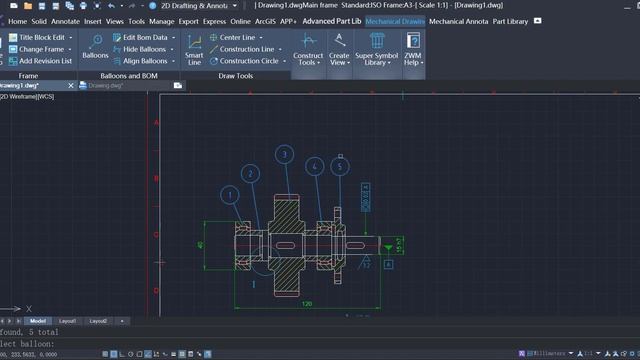Image resolution: width=640 pixels, height=360 pixels.
Task: Open the Millimeters units dropdown in status bar
Action: tap(571, 353)
